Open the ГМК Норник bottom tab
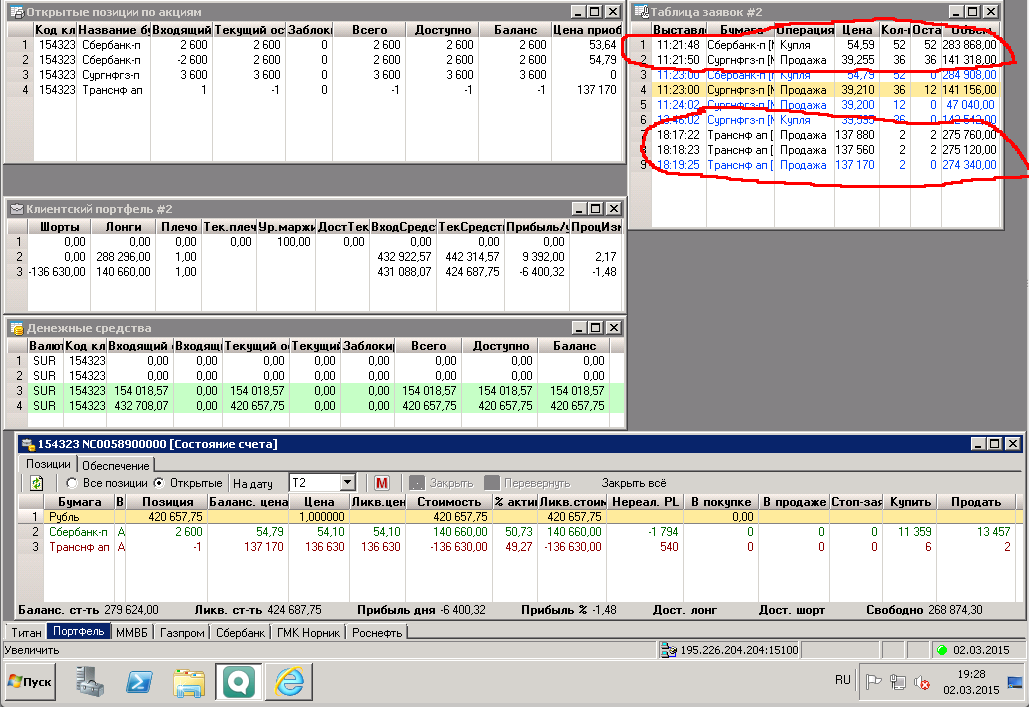1029x707 pixels. (308, 633)
